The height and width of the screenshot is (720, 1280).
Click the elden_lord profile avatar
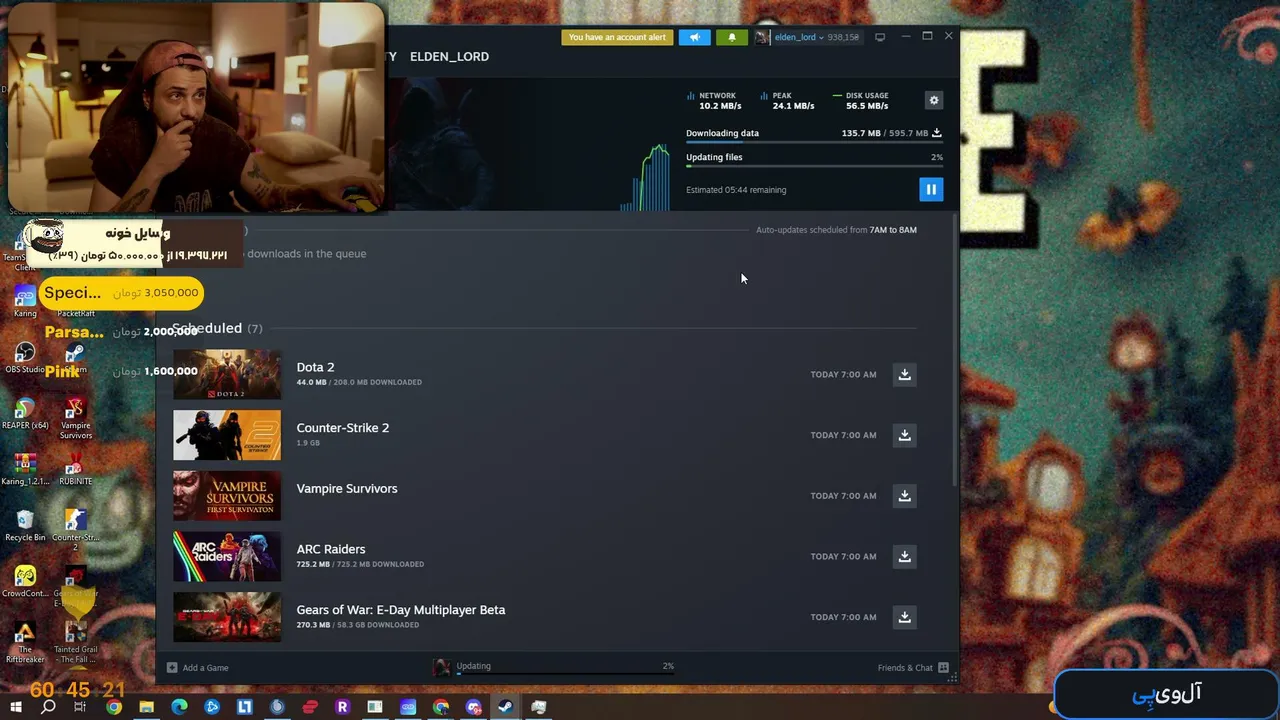(x=762, y=37)
